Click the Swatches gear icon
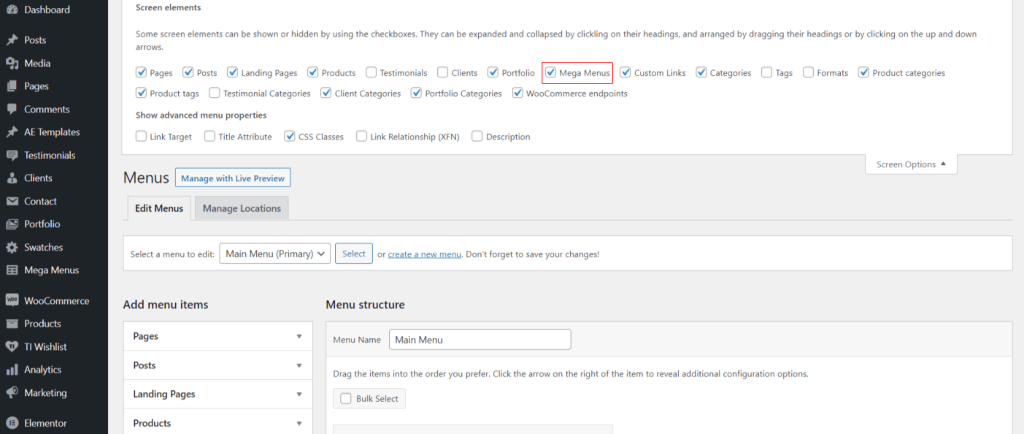This screenshot has height=434, width=1024. [12, 247]
